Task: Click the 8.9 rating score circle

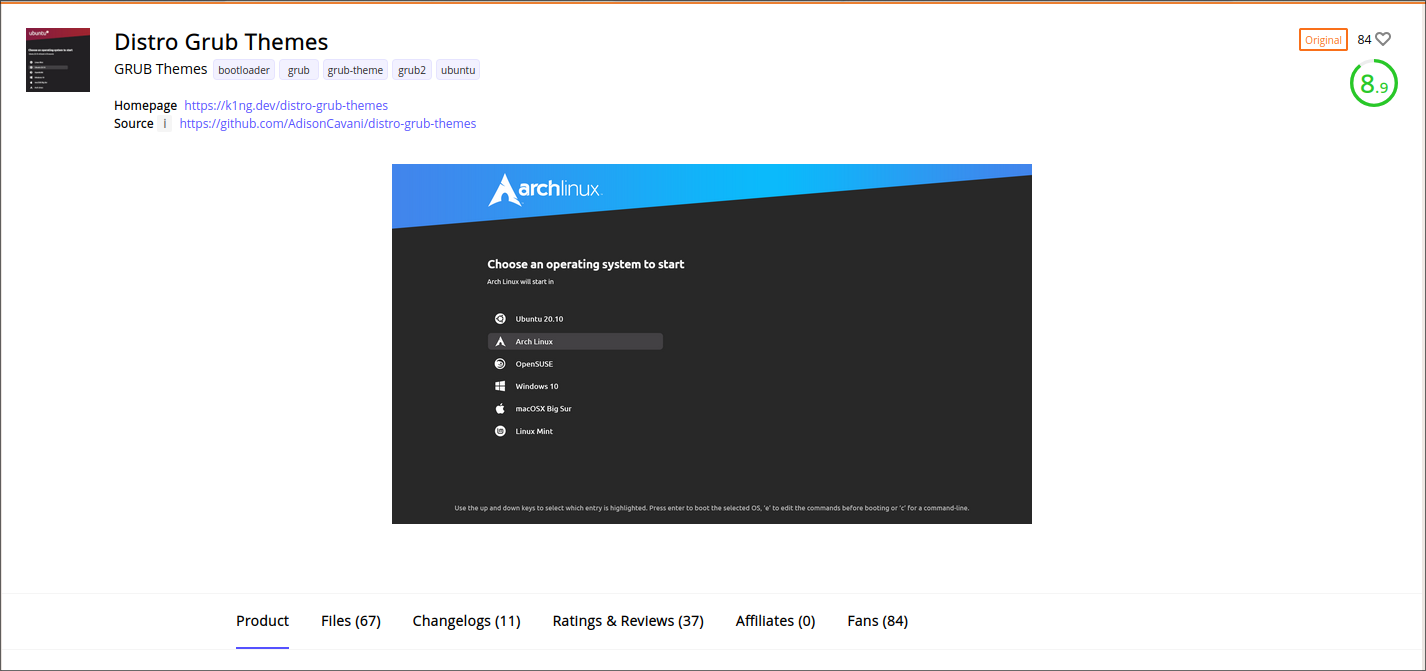Action: 1373,84
